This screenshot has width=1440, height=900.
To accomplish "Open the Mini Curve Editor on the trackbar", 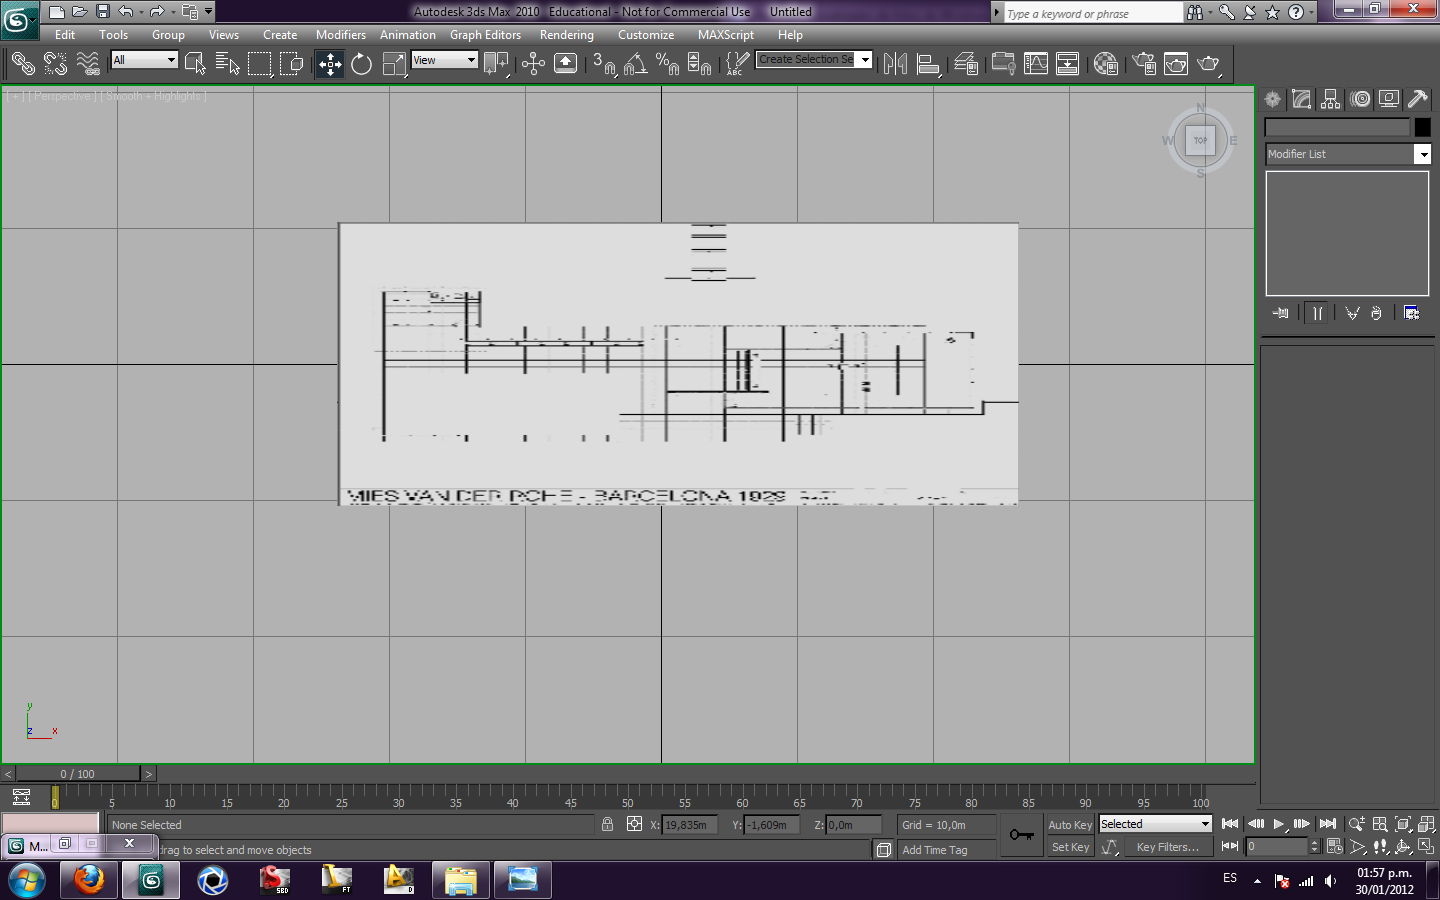I will click(21, 797).
